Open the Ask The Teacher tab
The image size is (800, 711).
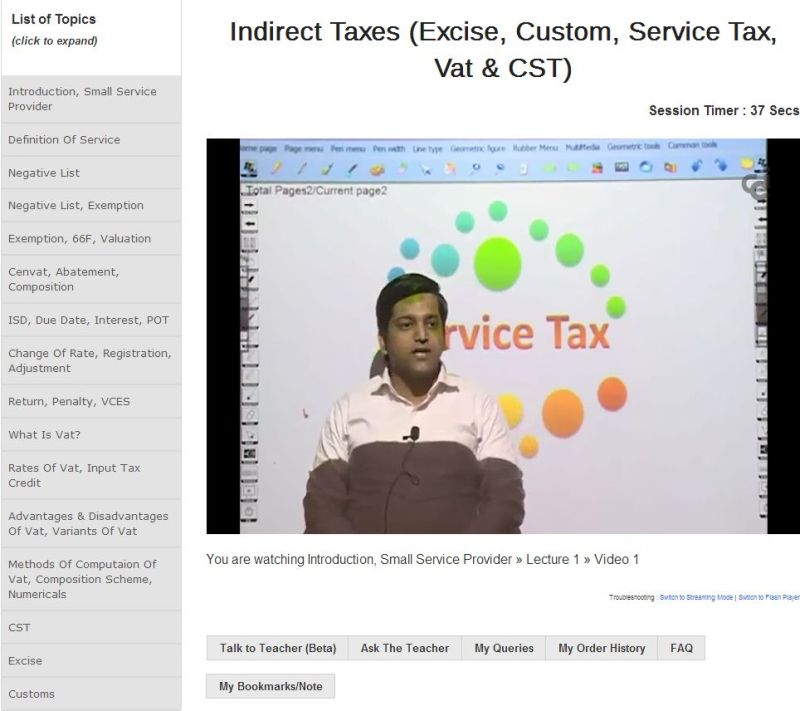[x=405, y=648]
